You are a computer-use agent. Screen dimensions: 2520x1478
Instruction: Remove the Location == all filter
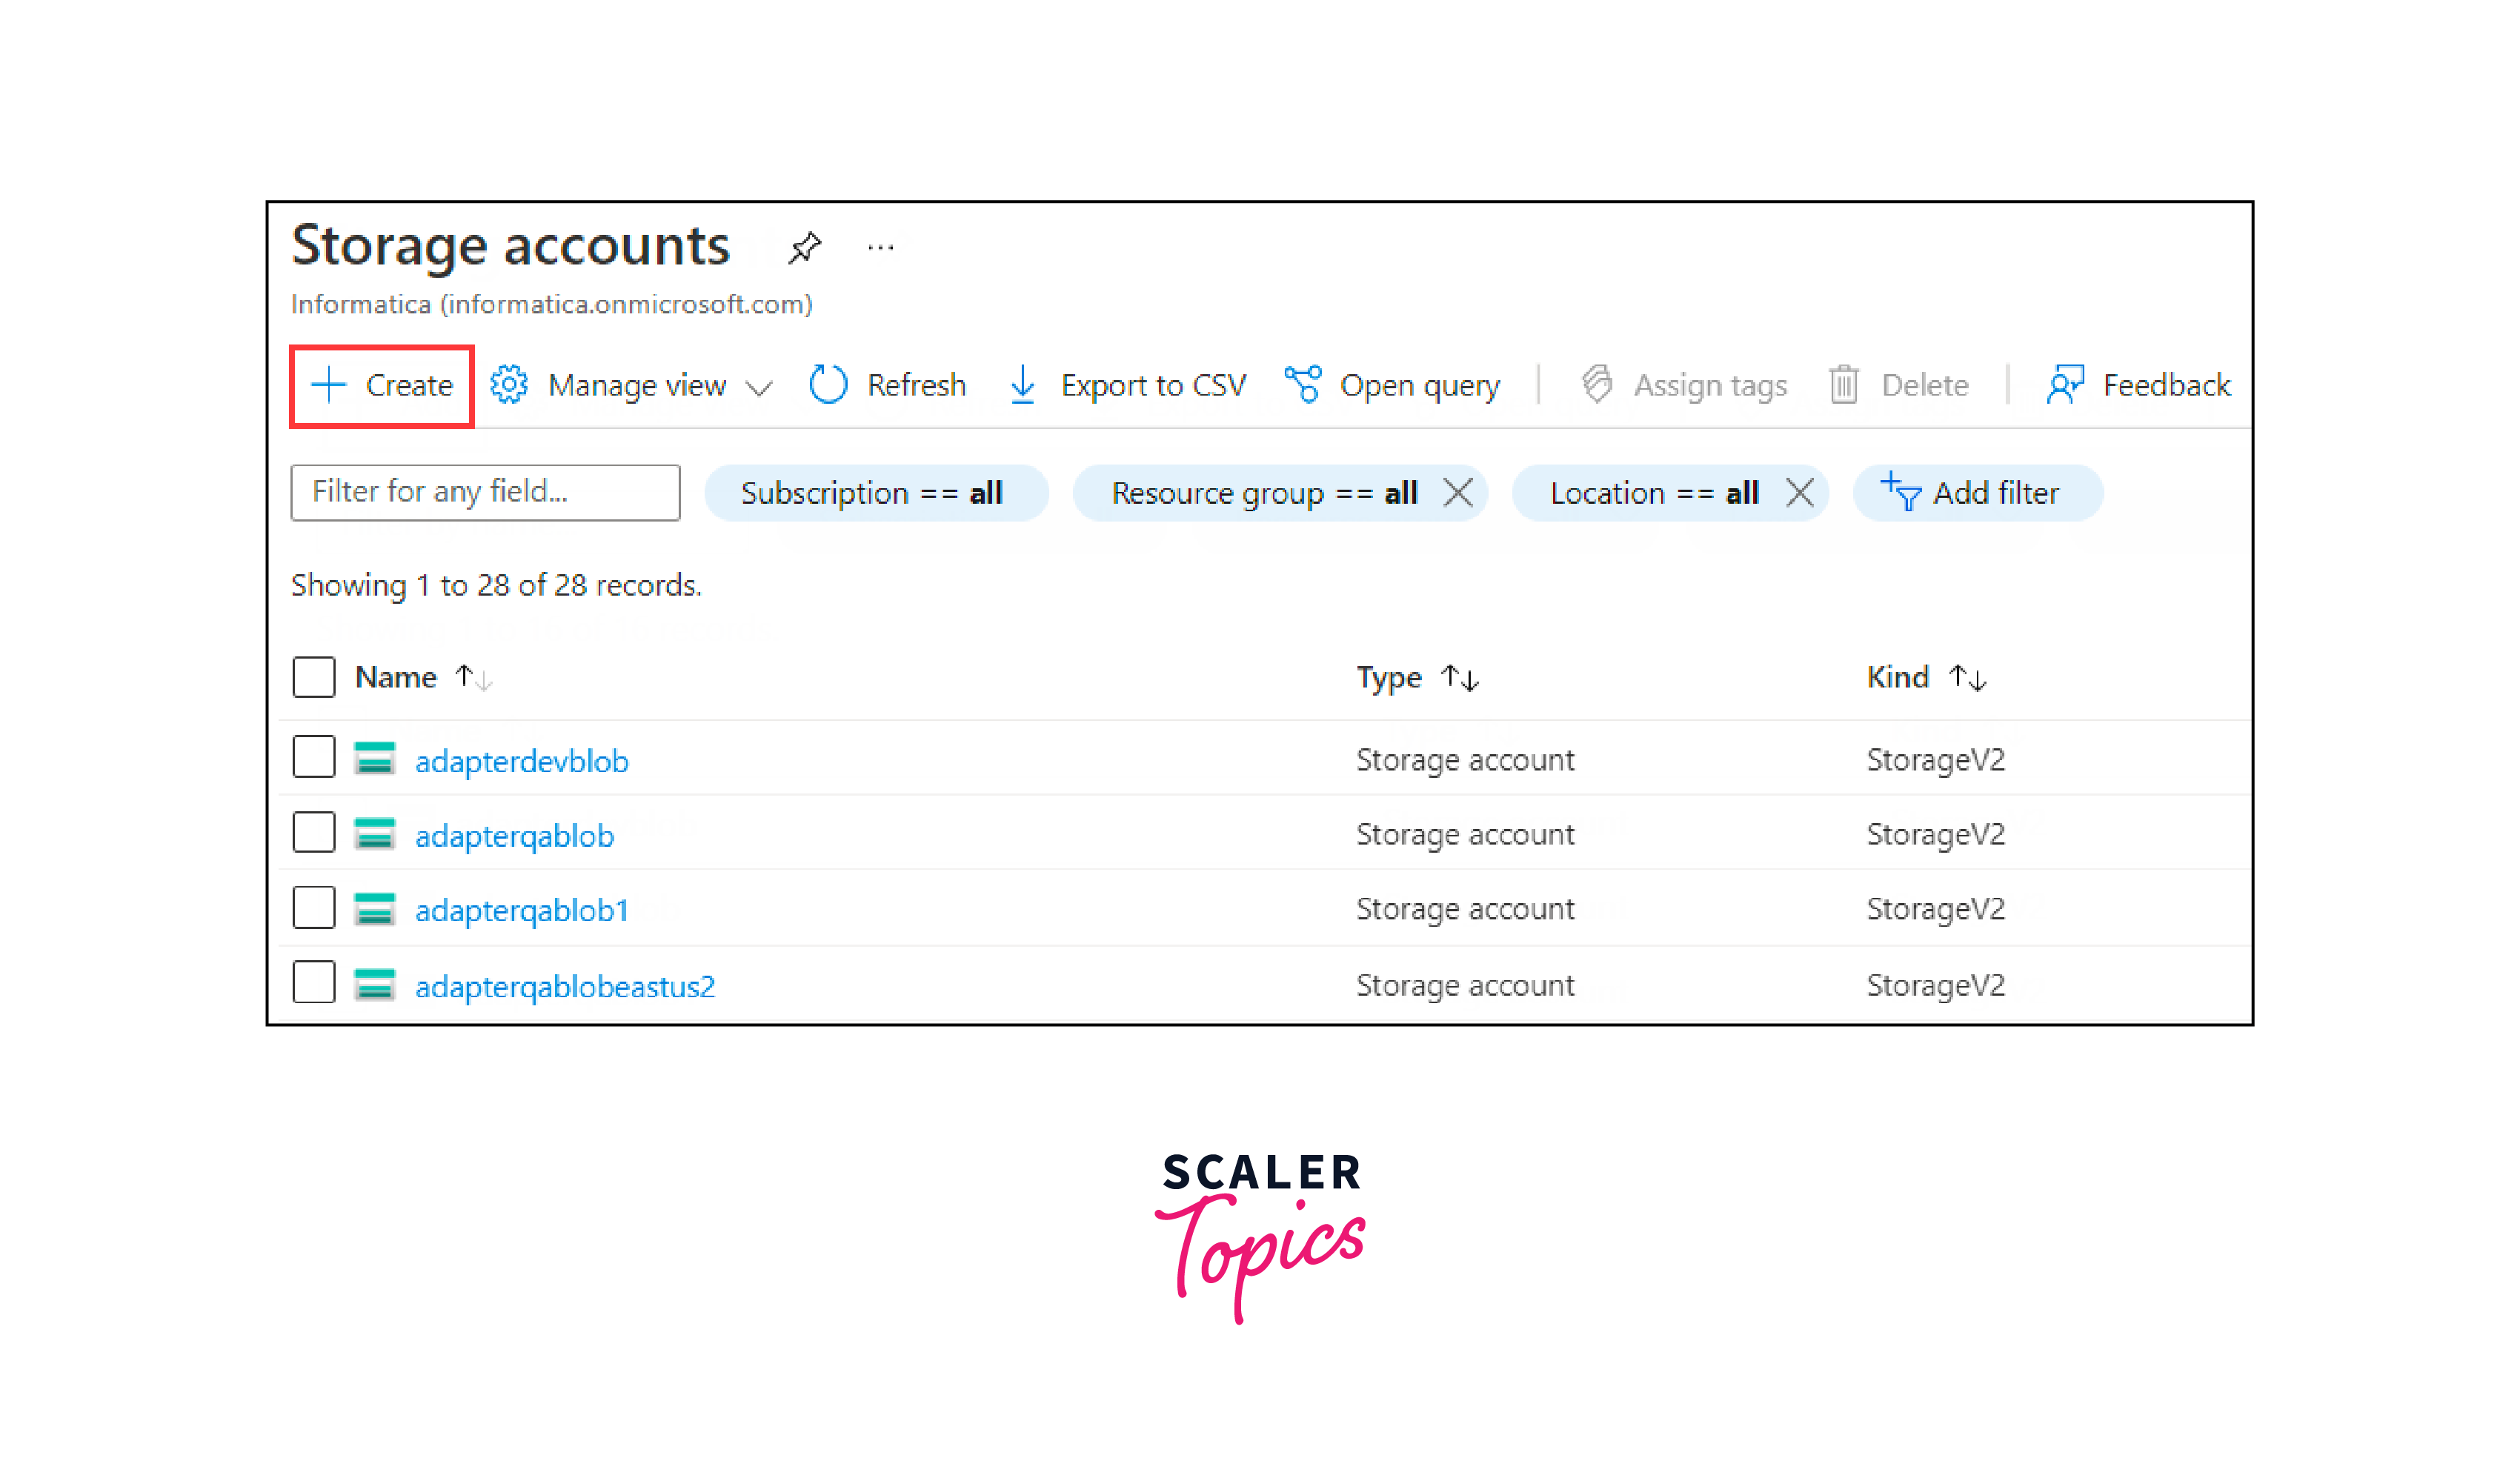tap(1800, 493)
